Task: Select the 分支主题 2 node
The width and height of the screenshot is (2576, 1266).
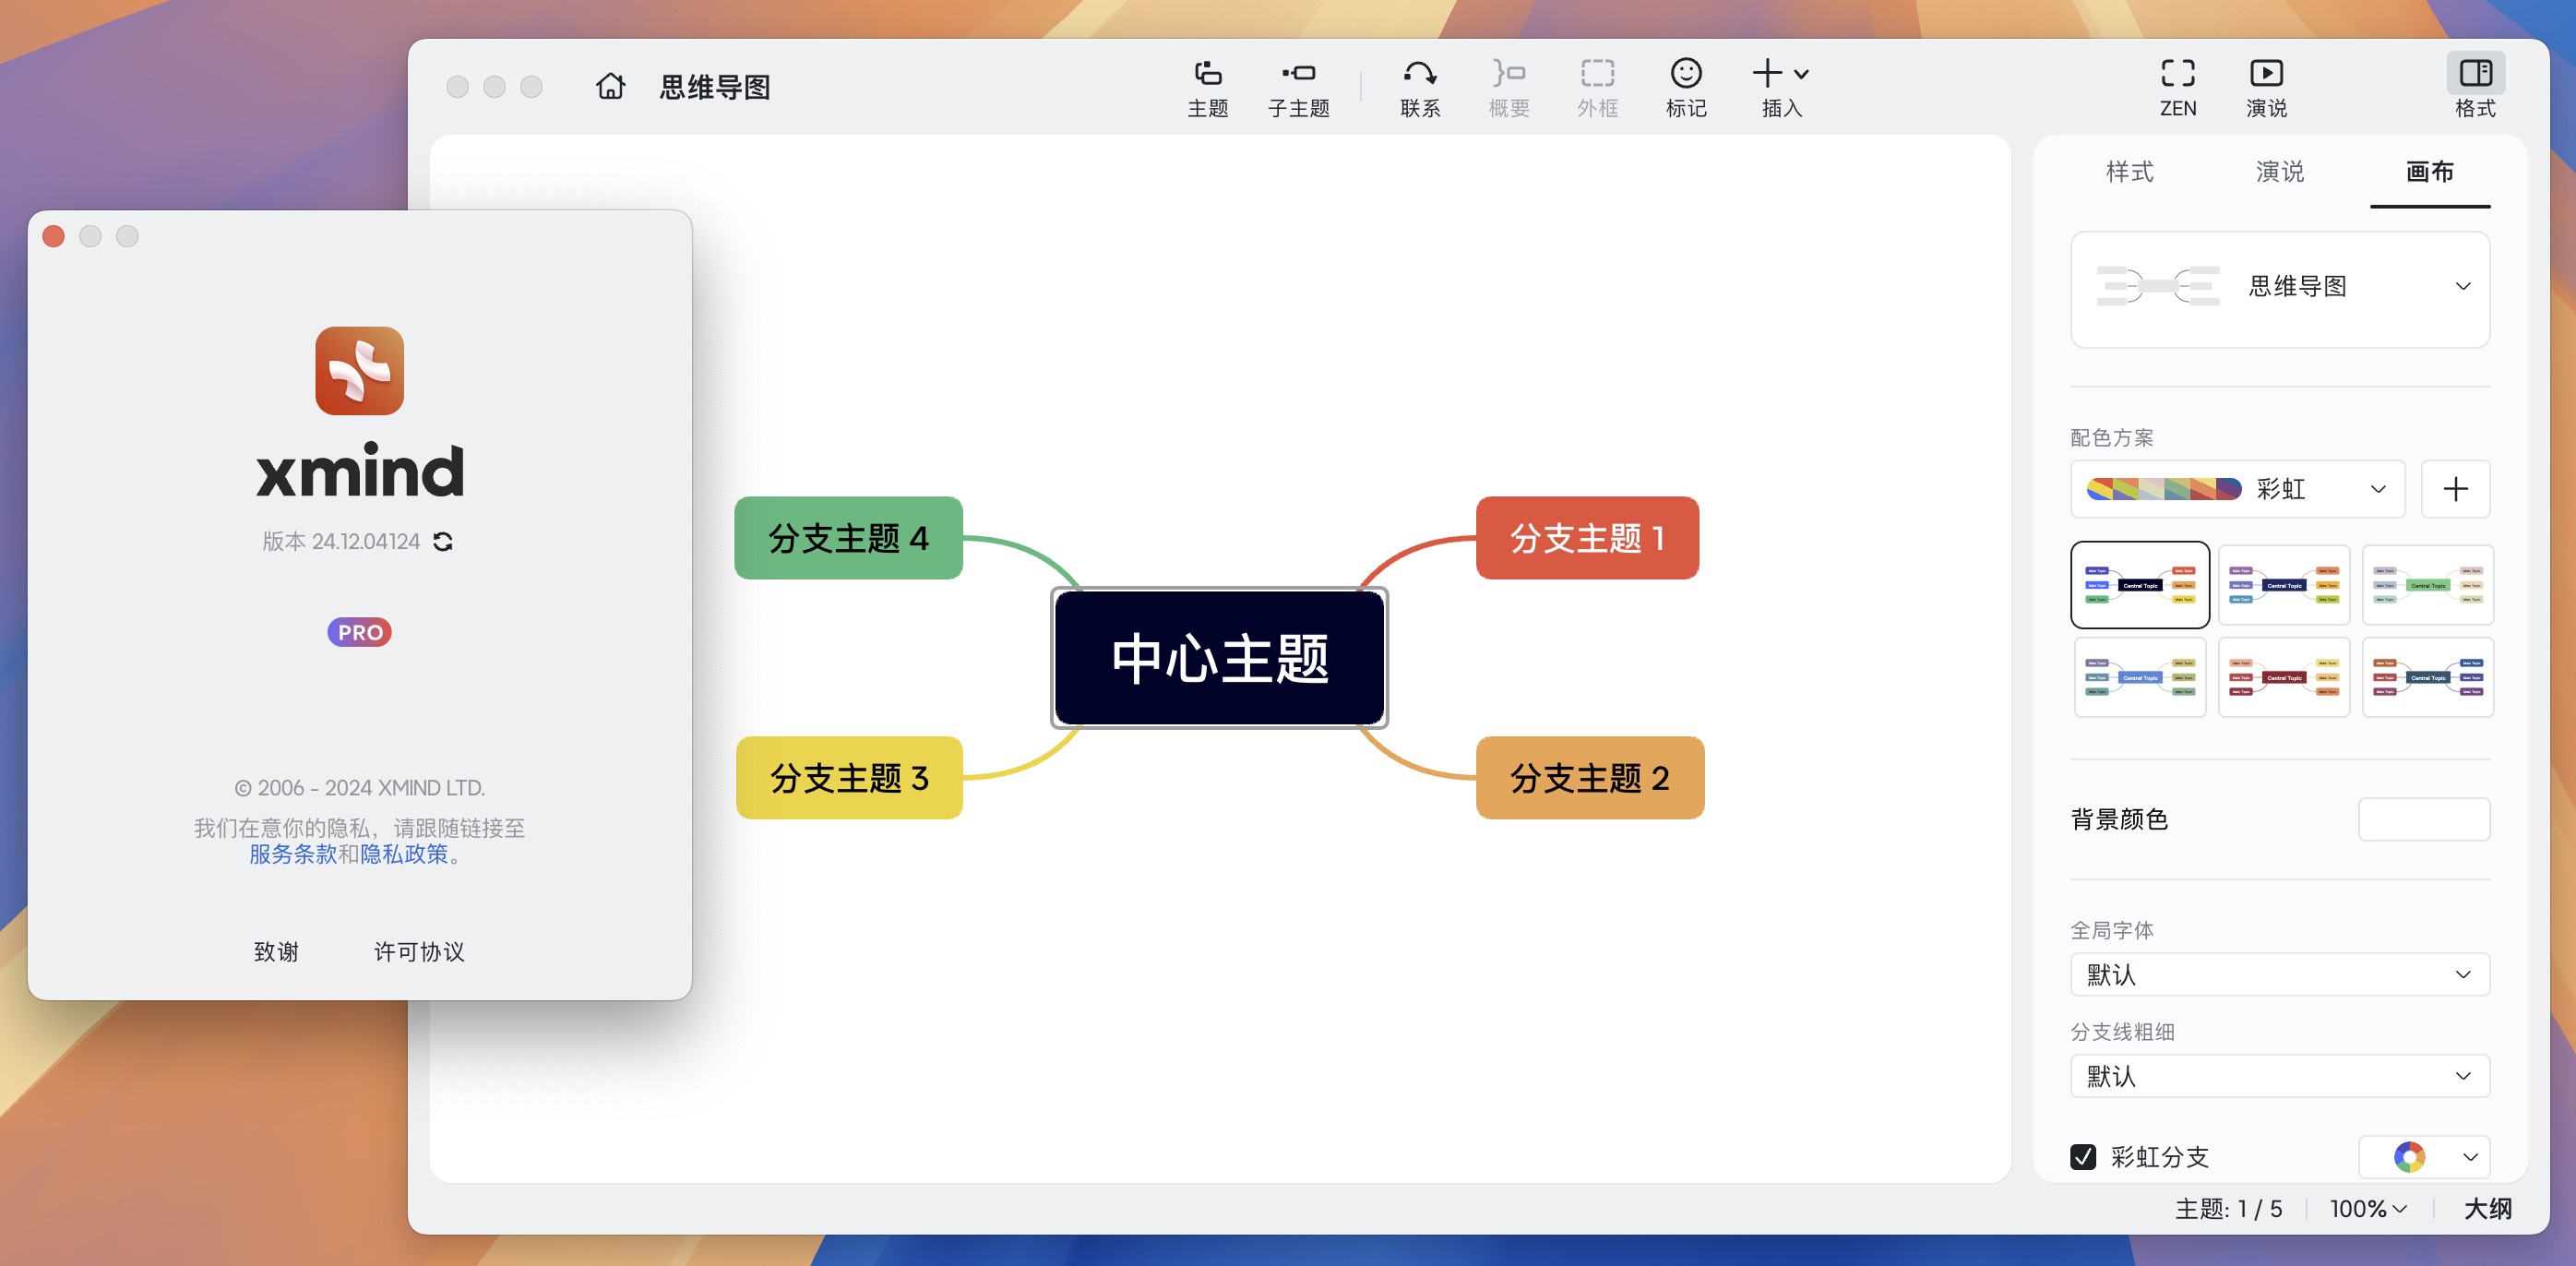Action: 1590,778
